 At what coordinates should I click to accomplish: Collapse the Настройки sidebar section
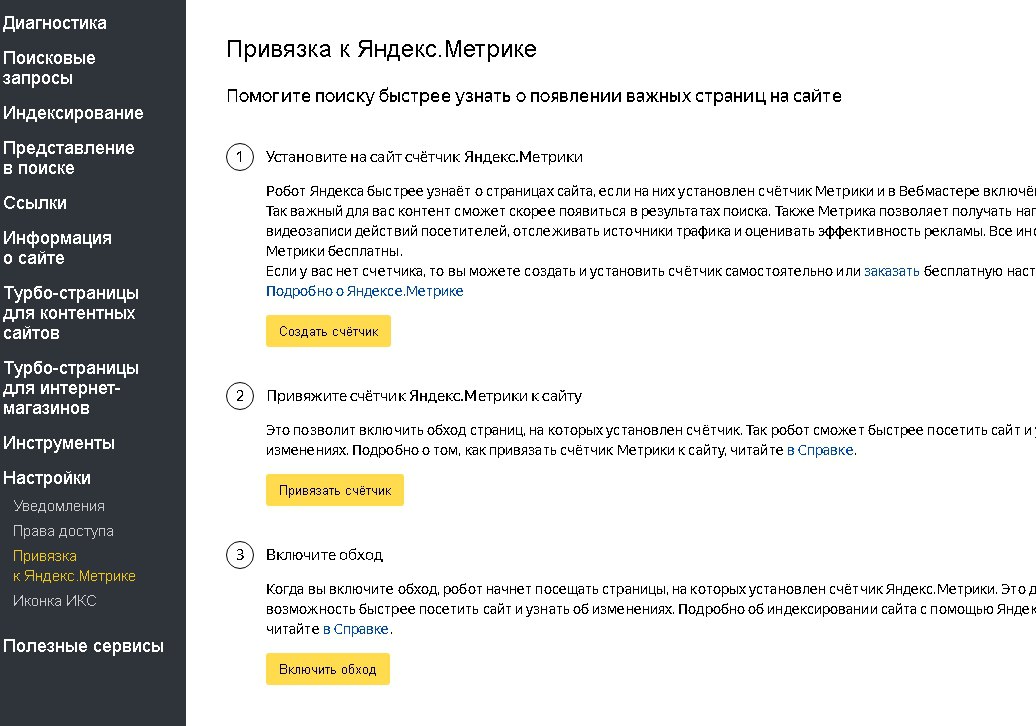coord(47,478)
